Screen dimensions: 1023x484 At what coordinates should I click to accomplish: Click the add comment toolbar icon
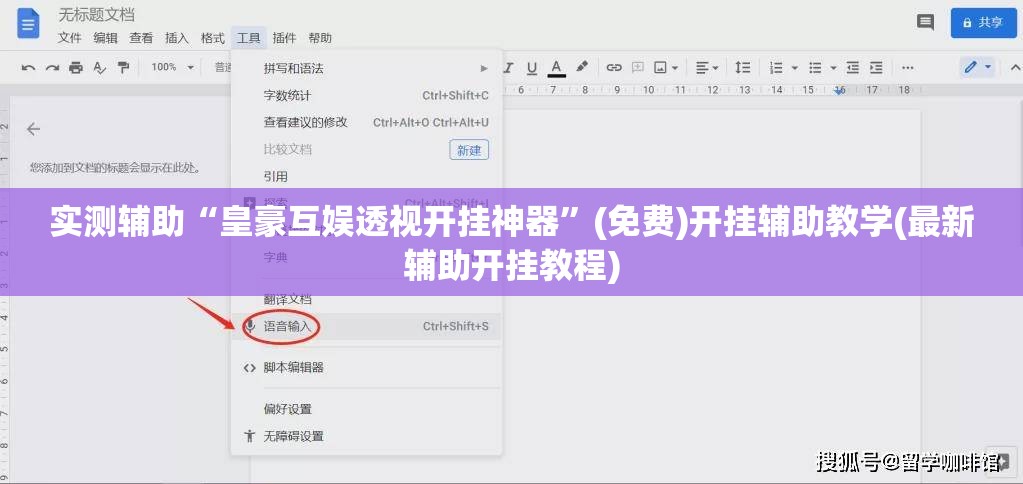point(637,67)
